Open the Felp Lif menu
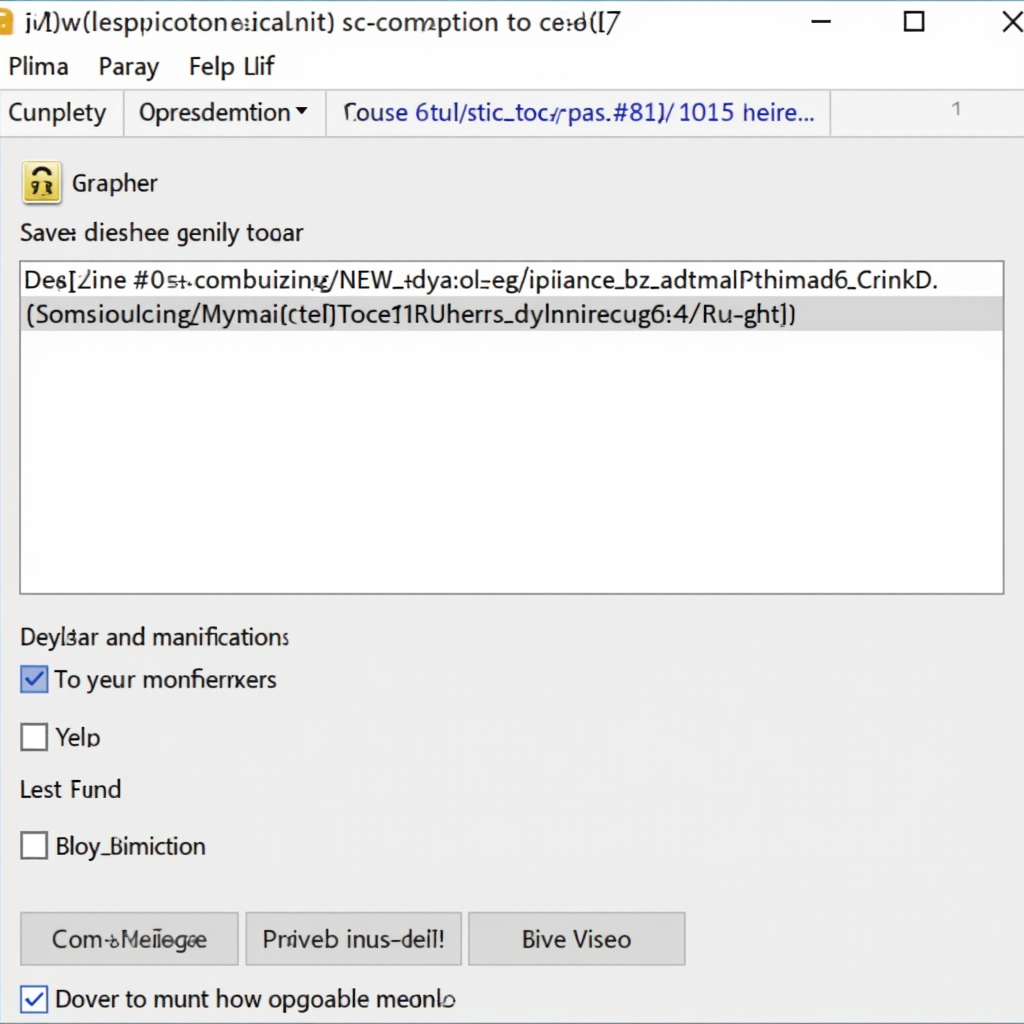This screenshot has height=1024, width=1024. point(231,67)
